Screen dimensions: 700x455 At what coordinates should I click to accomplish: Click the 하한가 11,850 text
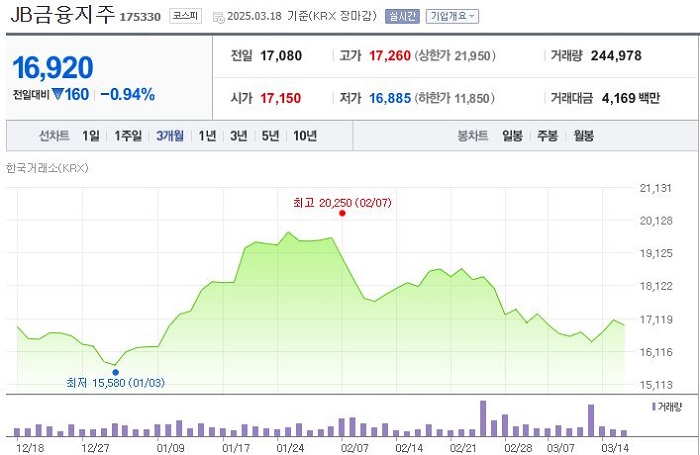(x=455, y=98)
